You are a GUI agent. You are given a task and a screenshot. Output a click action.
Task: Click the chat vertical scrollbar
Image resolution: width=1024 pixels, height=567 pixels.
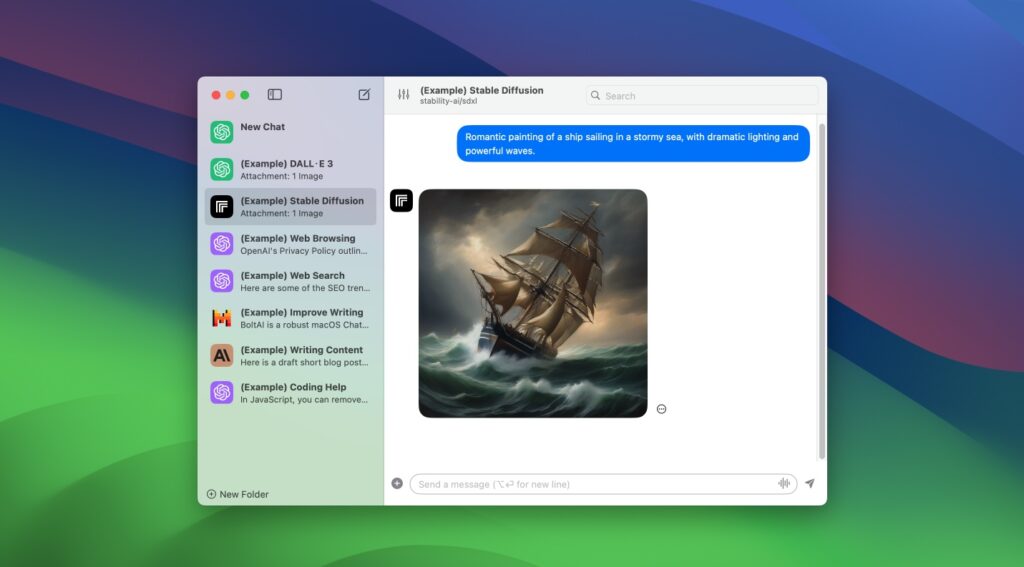[822, 291]
